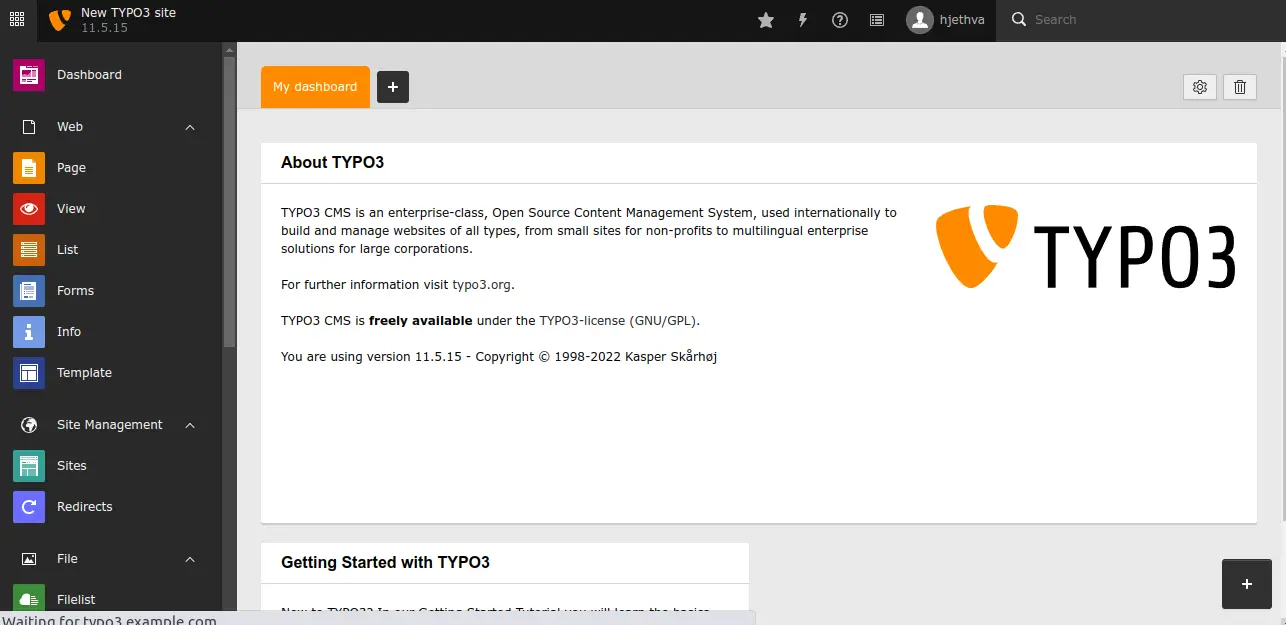Open the Info menu item

point(111,332)
